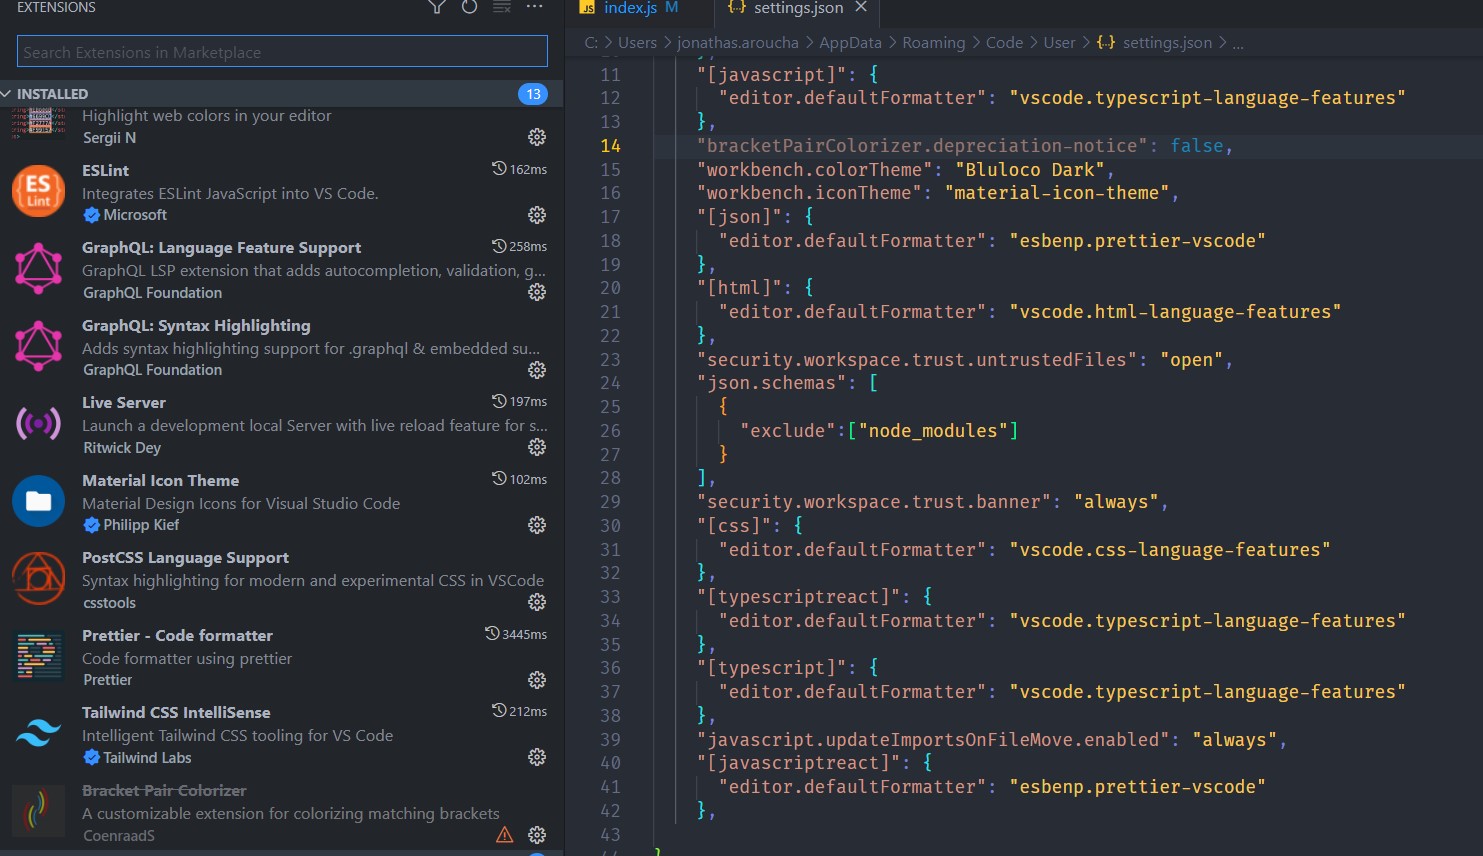Click line number 14 in the gutter
Viewport: 1483px width, 856px height.
(x=610, y=146)
